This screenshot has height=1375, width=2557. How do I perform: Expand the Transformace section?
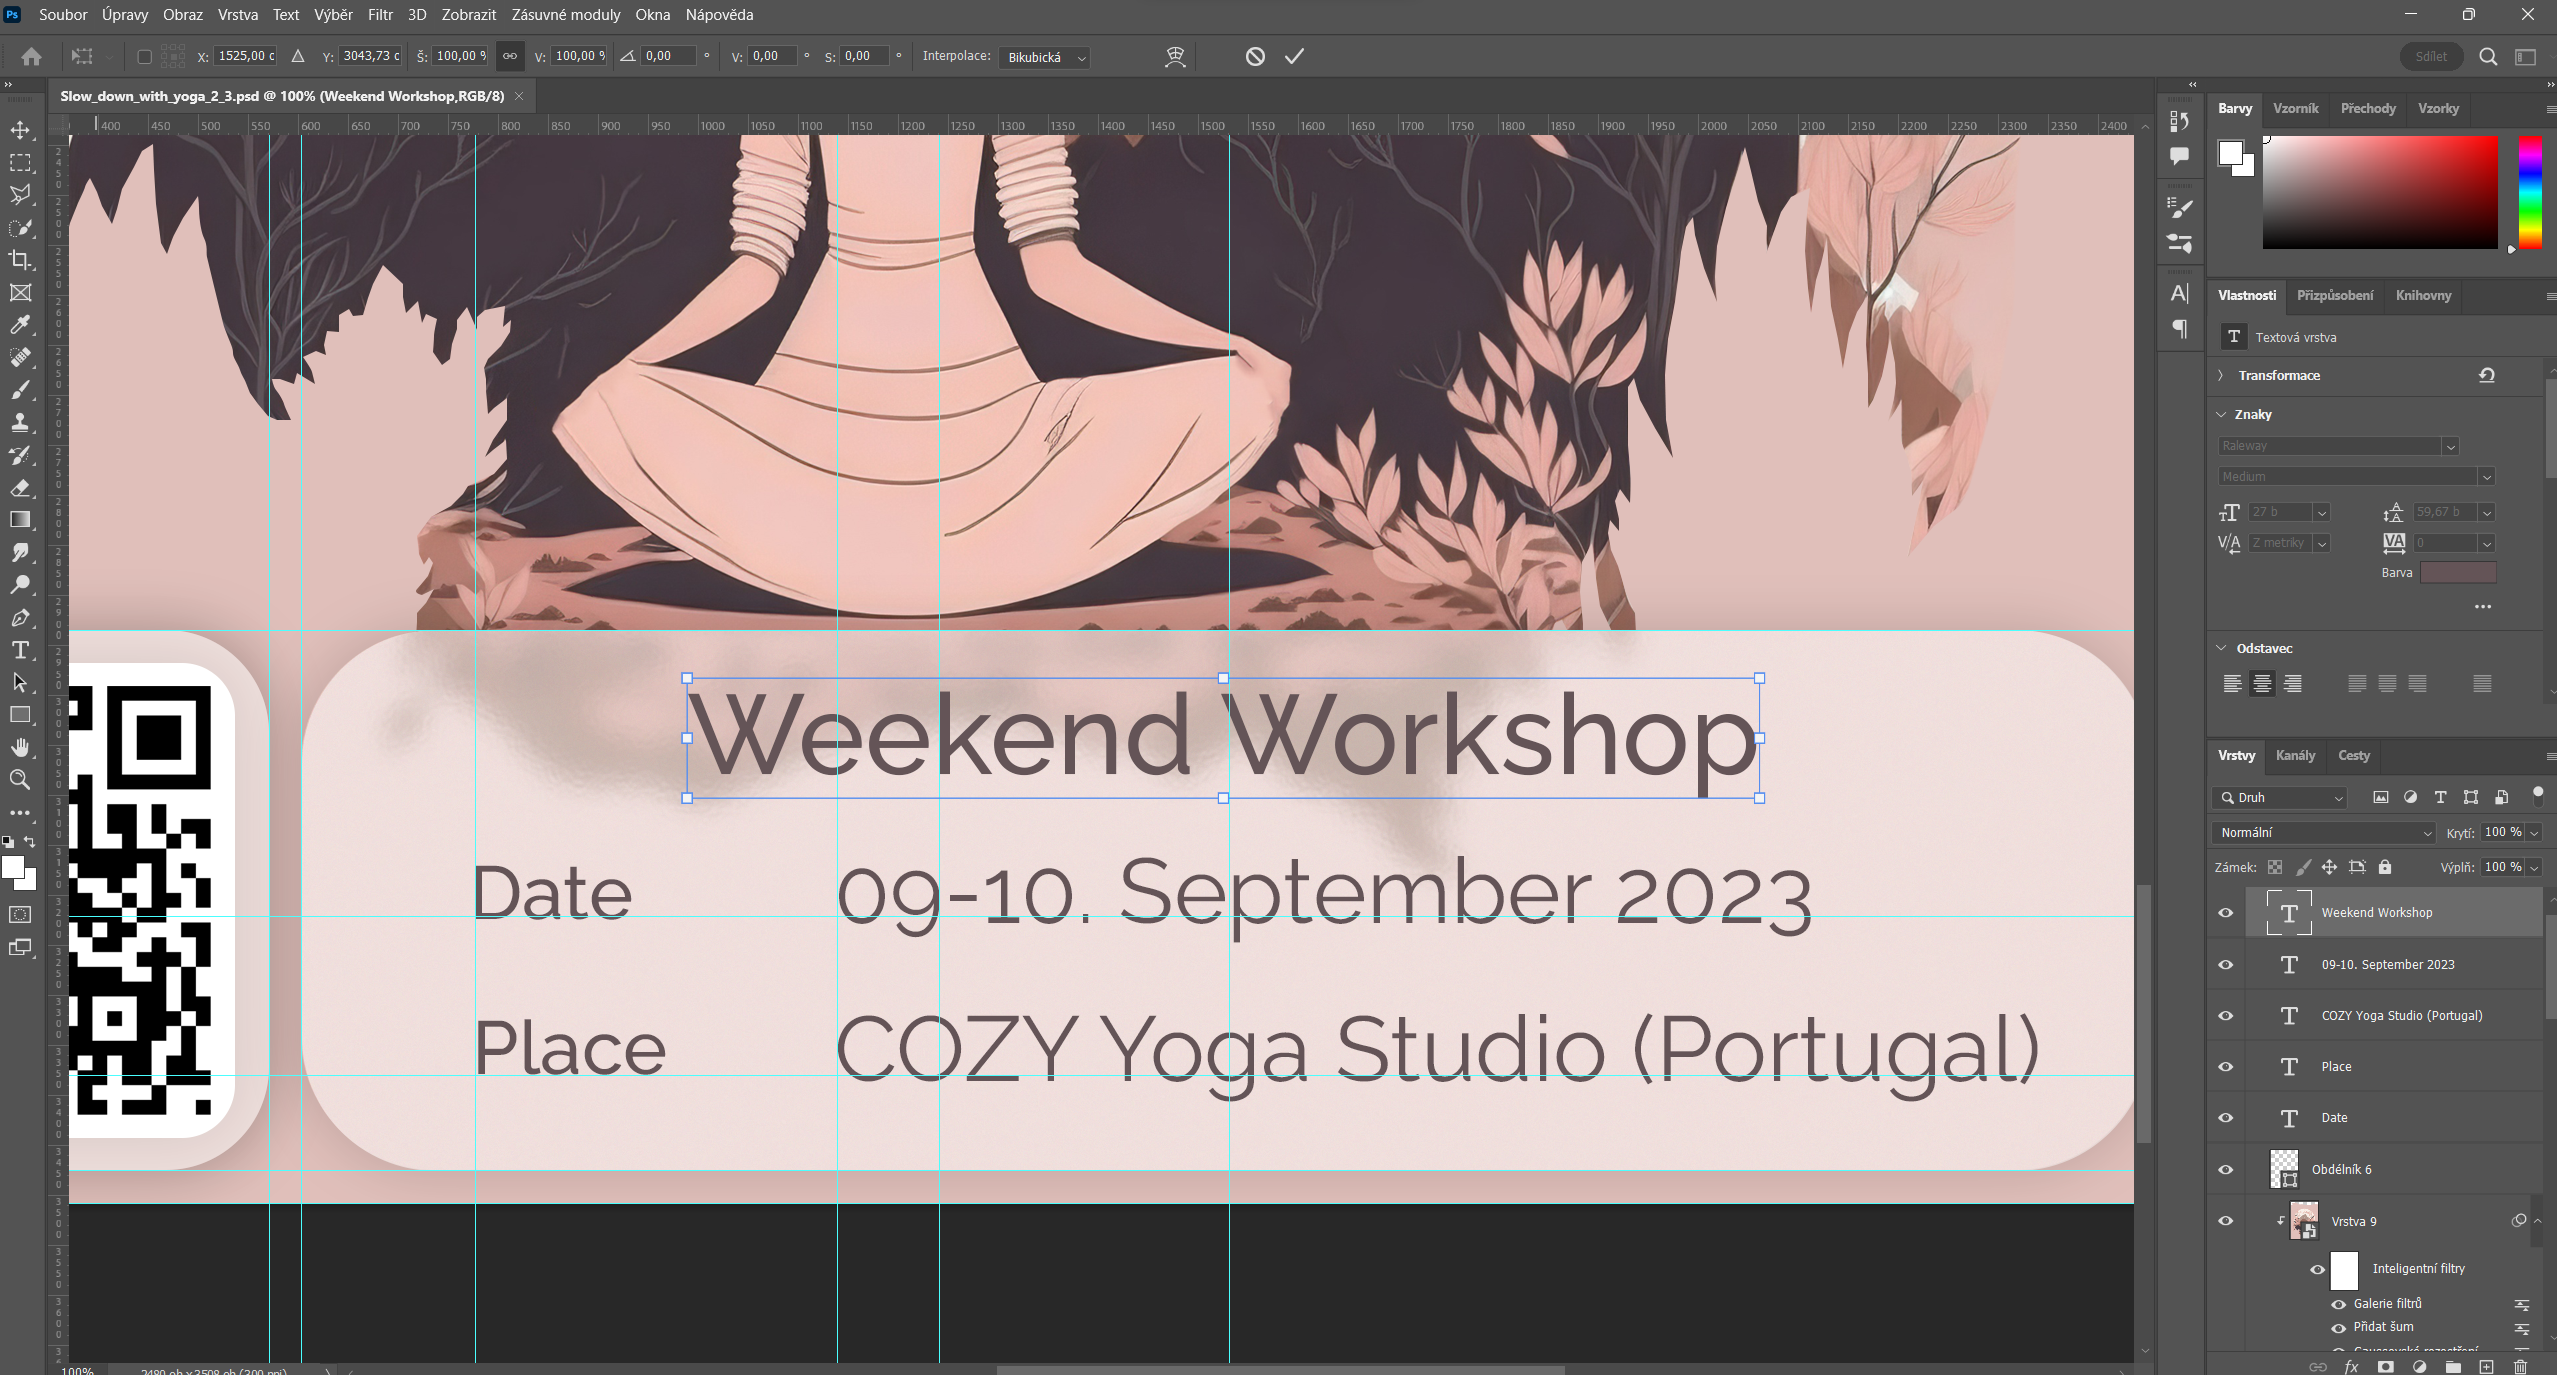(x=2221, y=376)
